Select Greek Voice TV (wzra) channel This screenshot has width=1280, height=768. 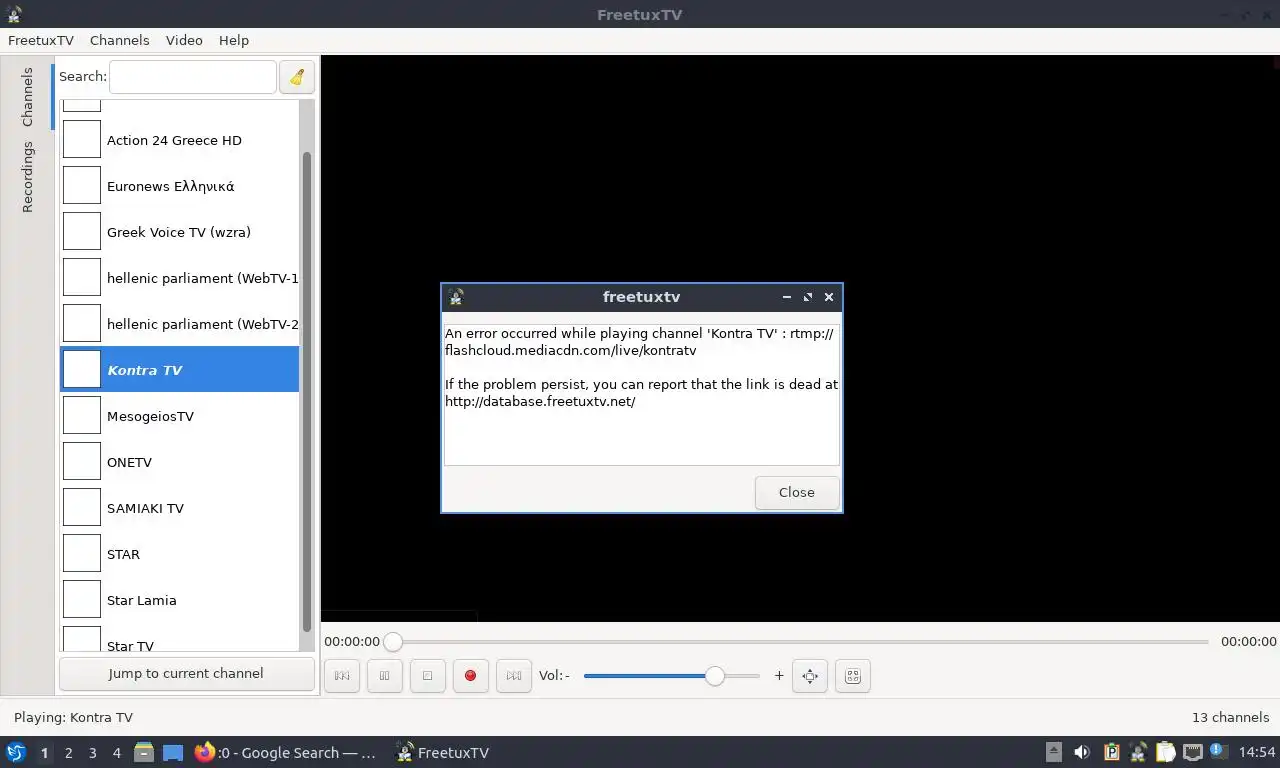pyautogui.click(x=180, y=232)
